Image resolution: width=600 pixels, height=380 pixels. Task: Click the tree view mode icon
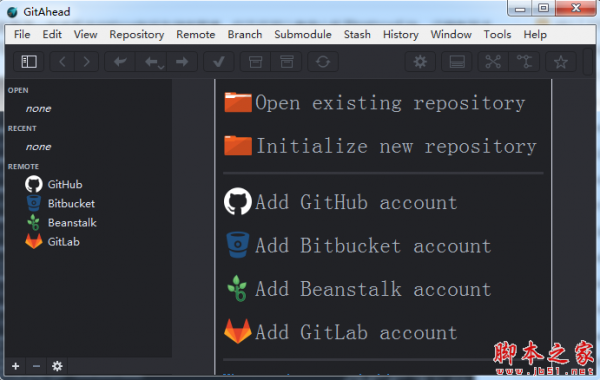524,62
